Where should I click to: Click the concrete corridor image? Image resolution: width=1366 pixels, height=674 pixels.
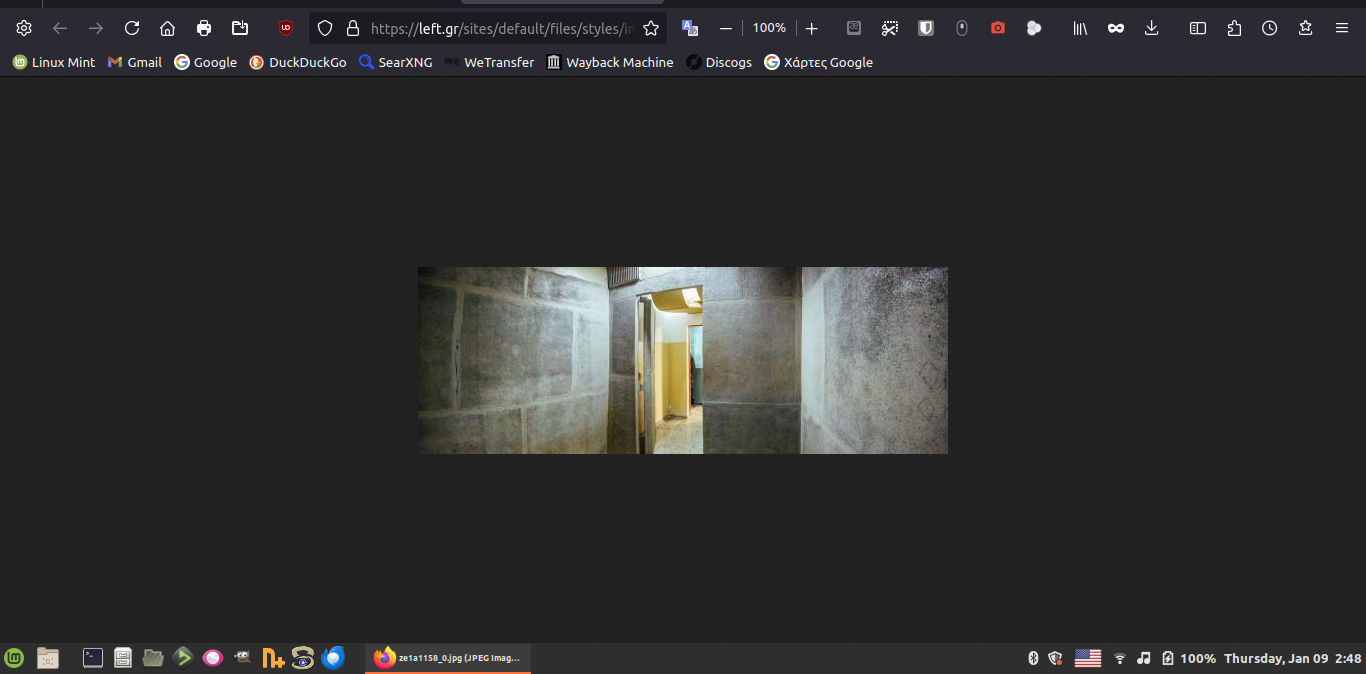(x=682, y=360)
